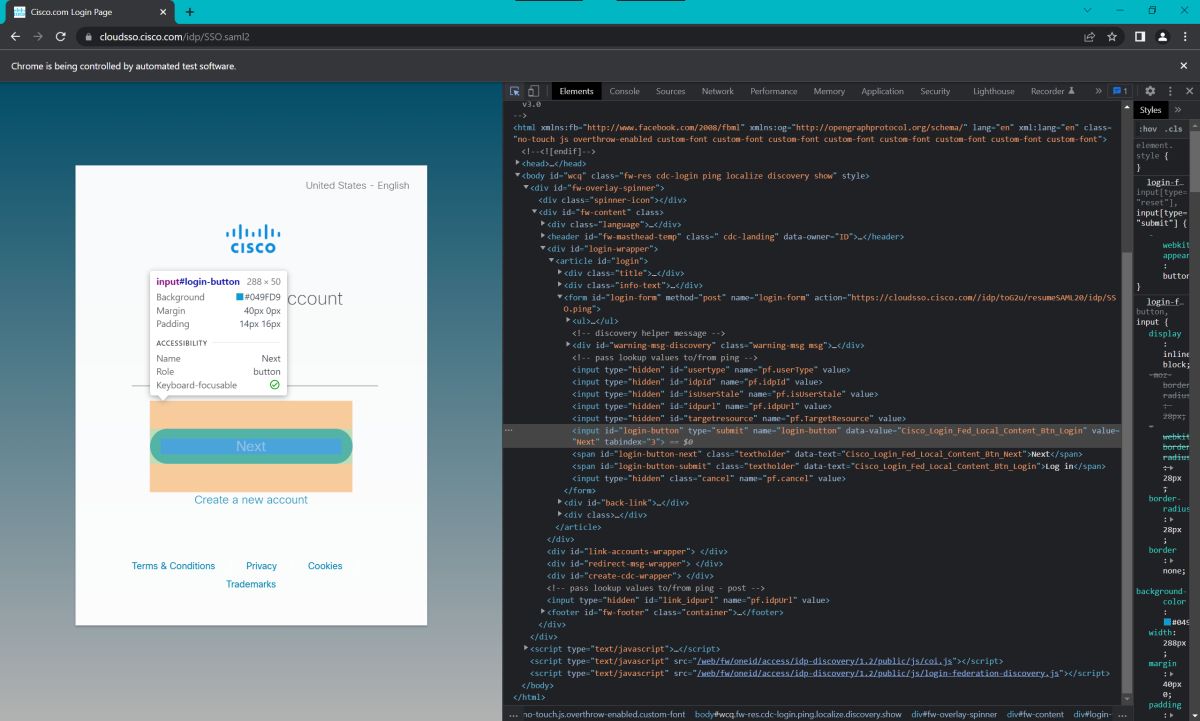The height and width of the screenshot is (721, 1200).
Task: Select body#wcq breadcrumb in DOM path
Action: (798, 714)
